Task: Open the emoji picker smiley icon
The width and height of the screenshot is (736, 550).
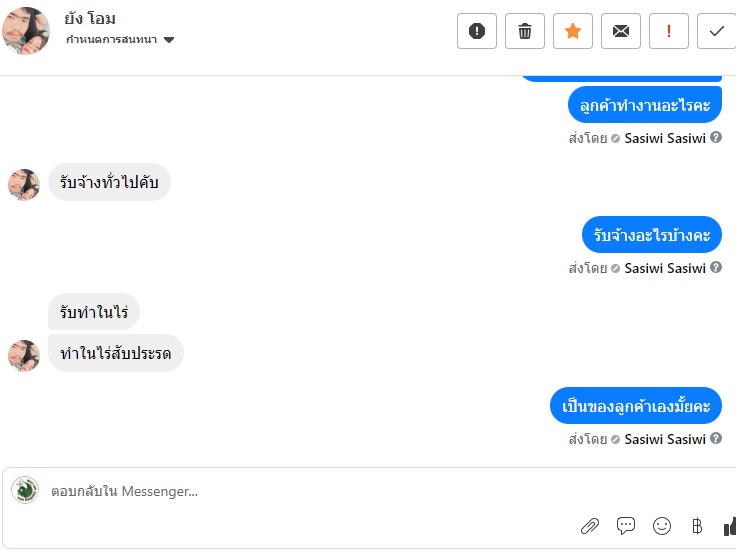Action: (x=662, y=526)
